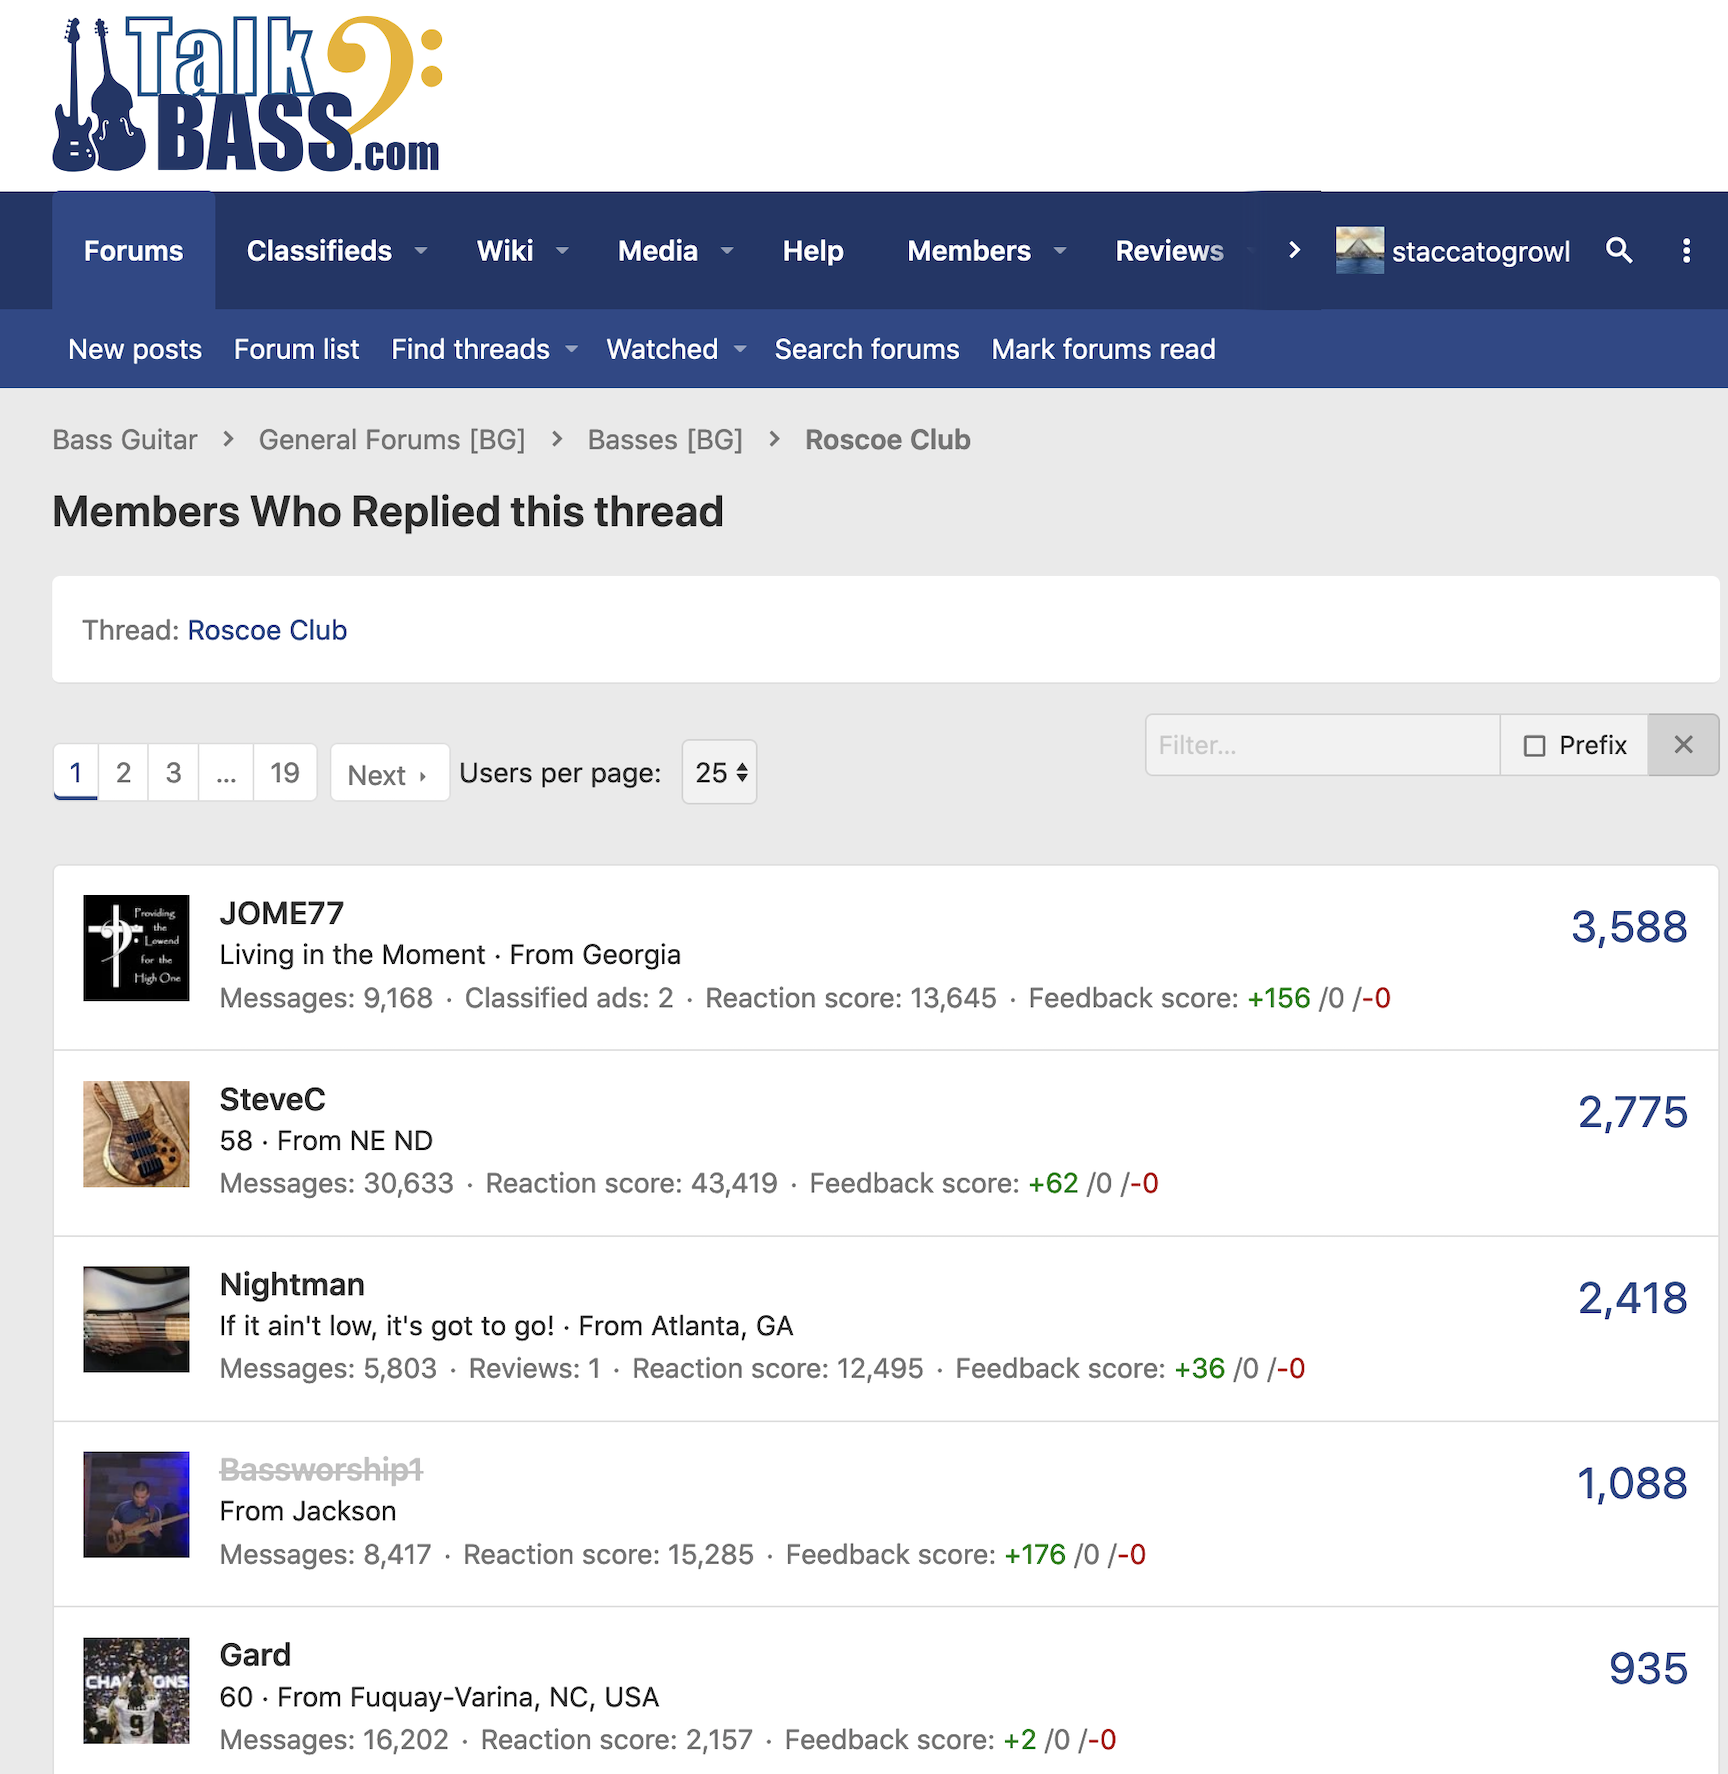Expand the Classifieds dropdown arrow
Image resolution: width=1728 pixels, height=1774 pixels.
coord(421,251)
